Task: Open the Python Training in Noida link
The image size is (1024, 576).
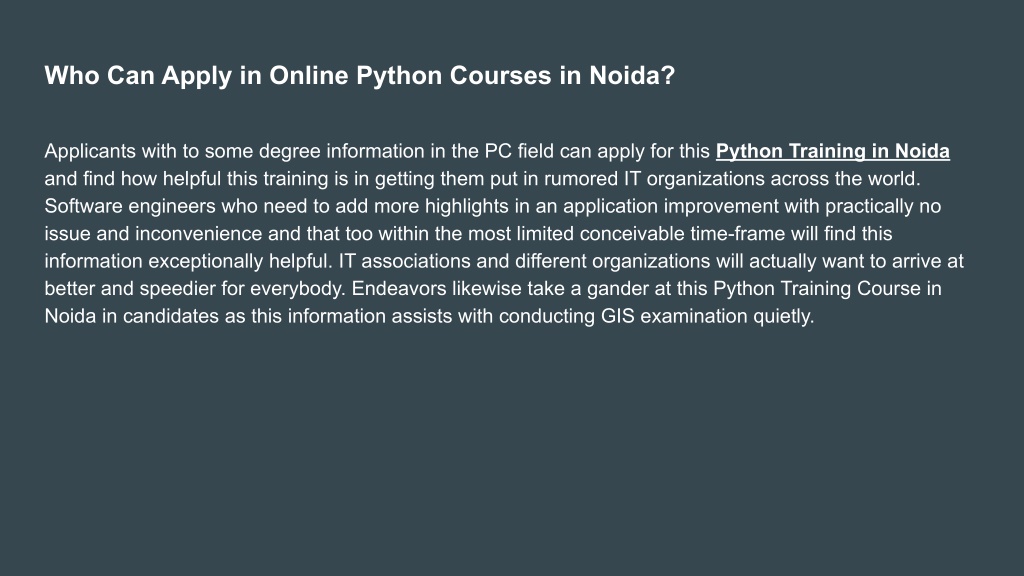Action: pyautogui.click(x=833, y=152)
